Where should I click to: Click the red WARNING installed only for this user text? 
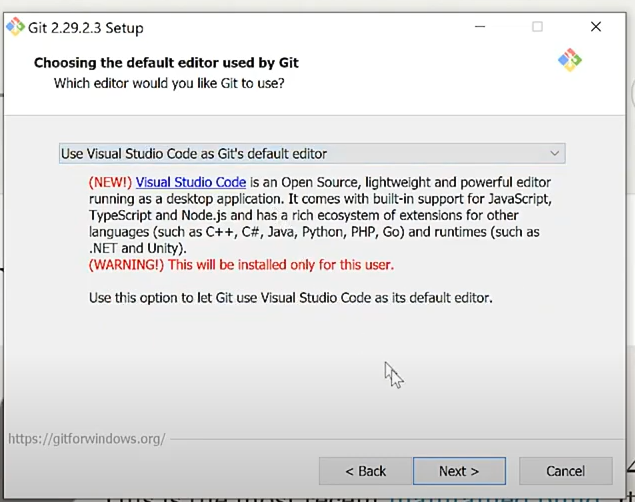click(x=241, y=265)
